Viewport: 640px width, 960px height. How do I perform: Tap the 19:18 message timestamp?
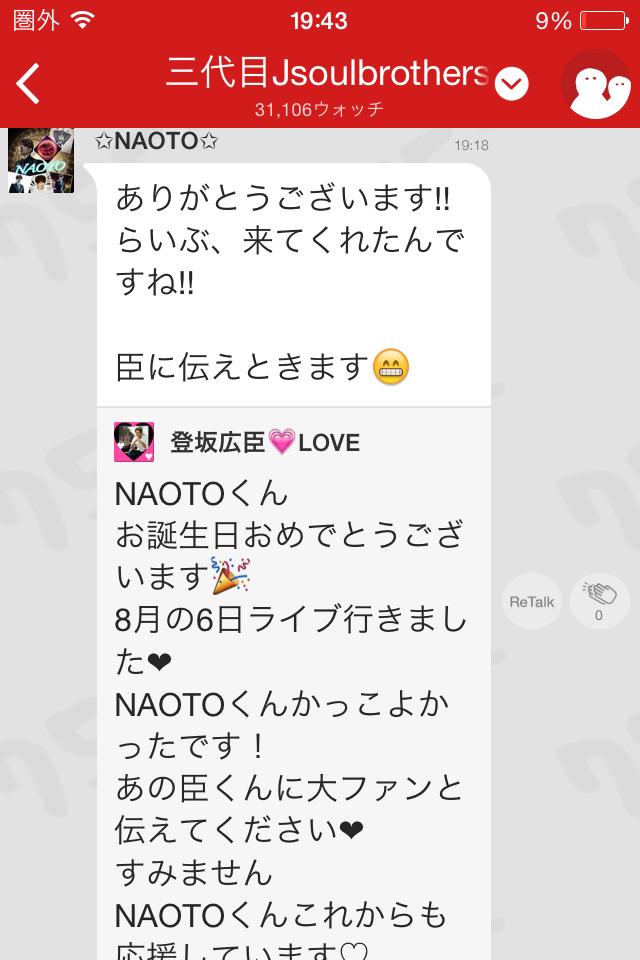click(x=471, y=145)
